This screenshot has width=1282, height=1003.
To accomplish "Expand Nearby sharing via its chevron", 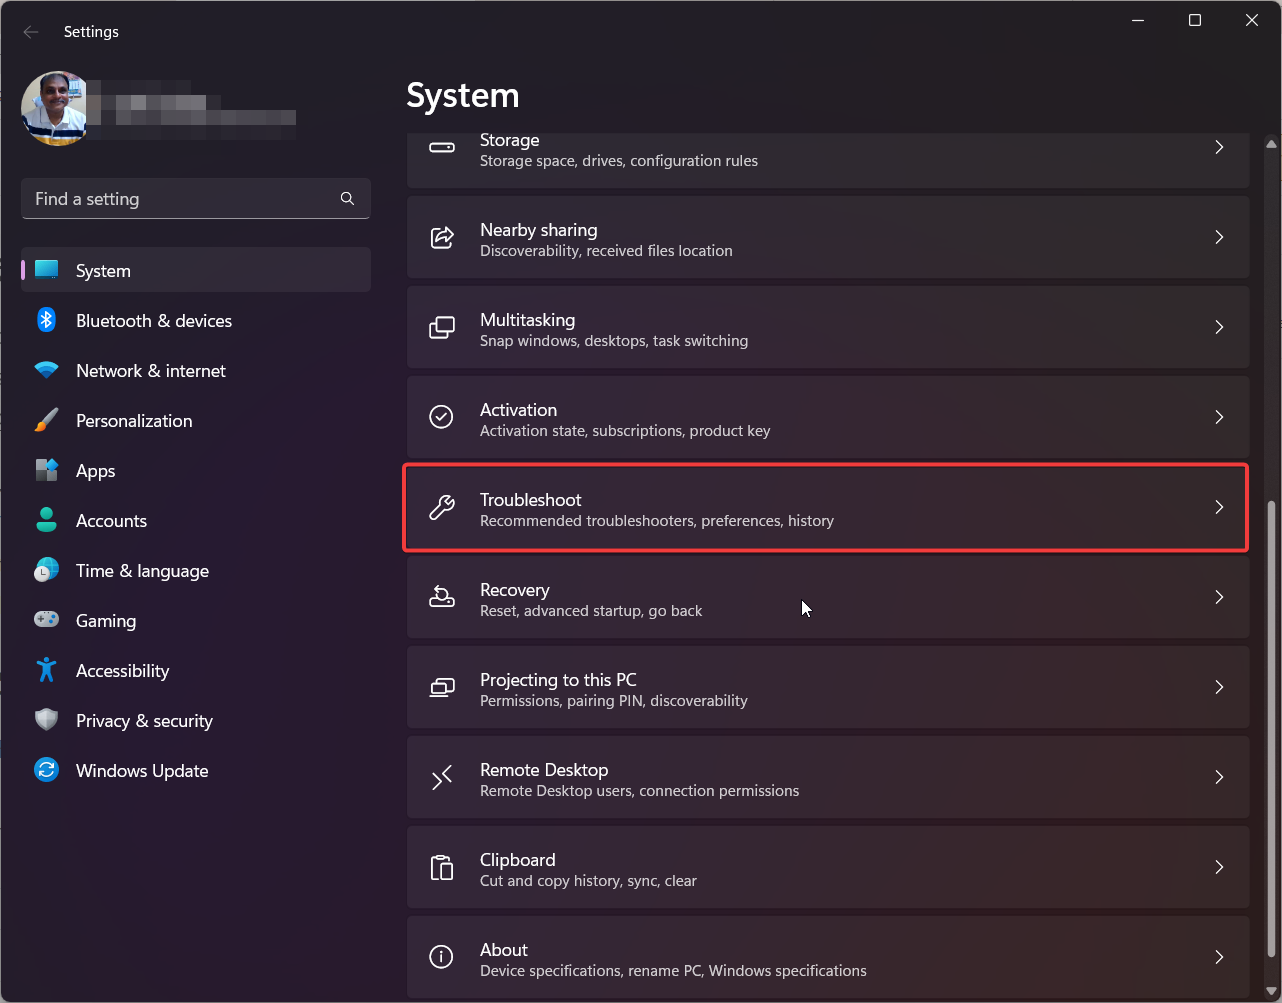I will 1219,237.
